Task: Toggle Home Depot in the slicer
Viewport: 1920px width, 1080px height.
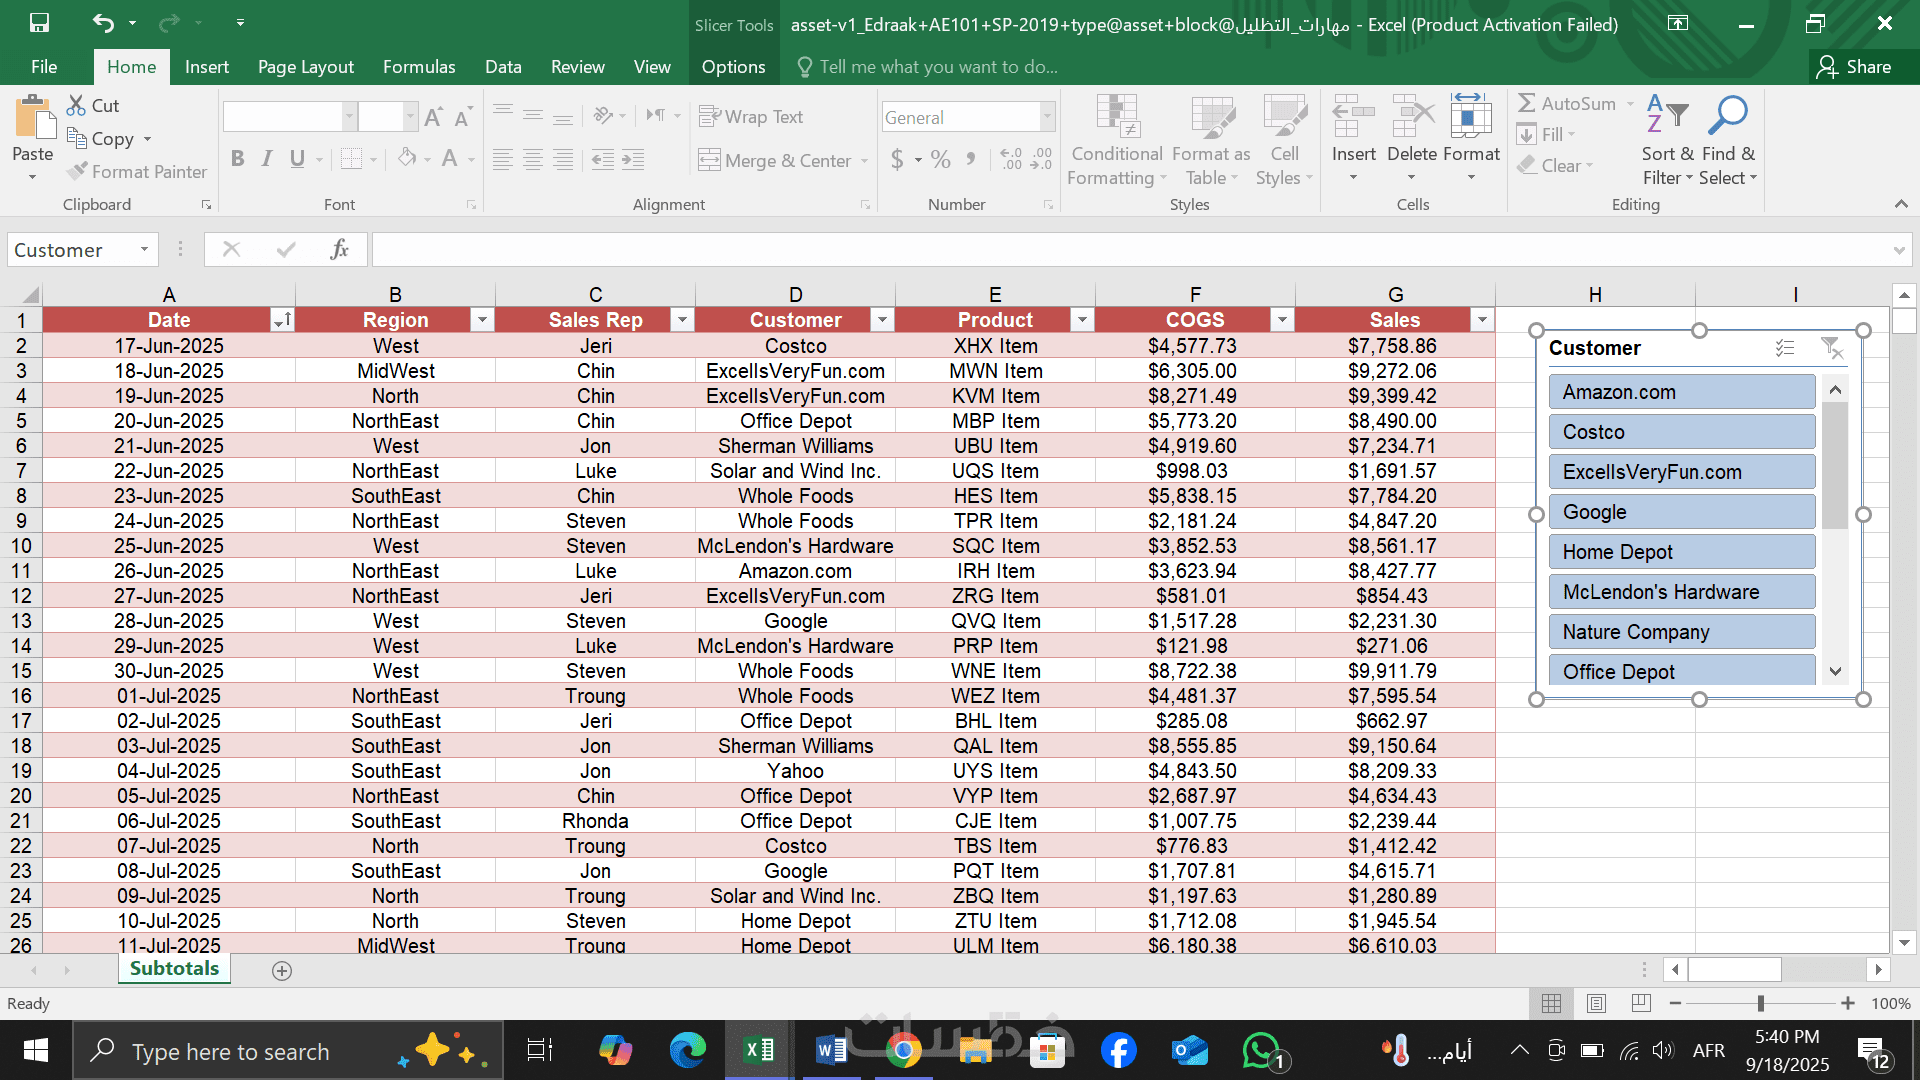Action: click(x=1681, y=552)
